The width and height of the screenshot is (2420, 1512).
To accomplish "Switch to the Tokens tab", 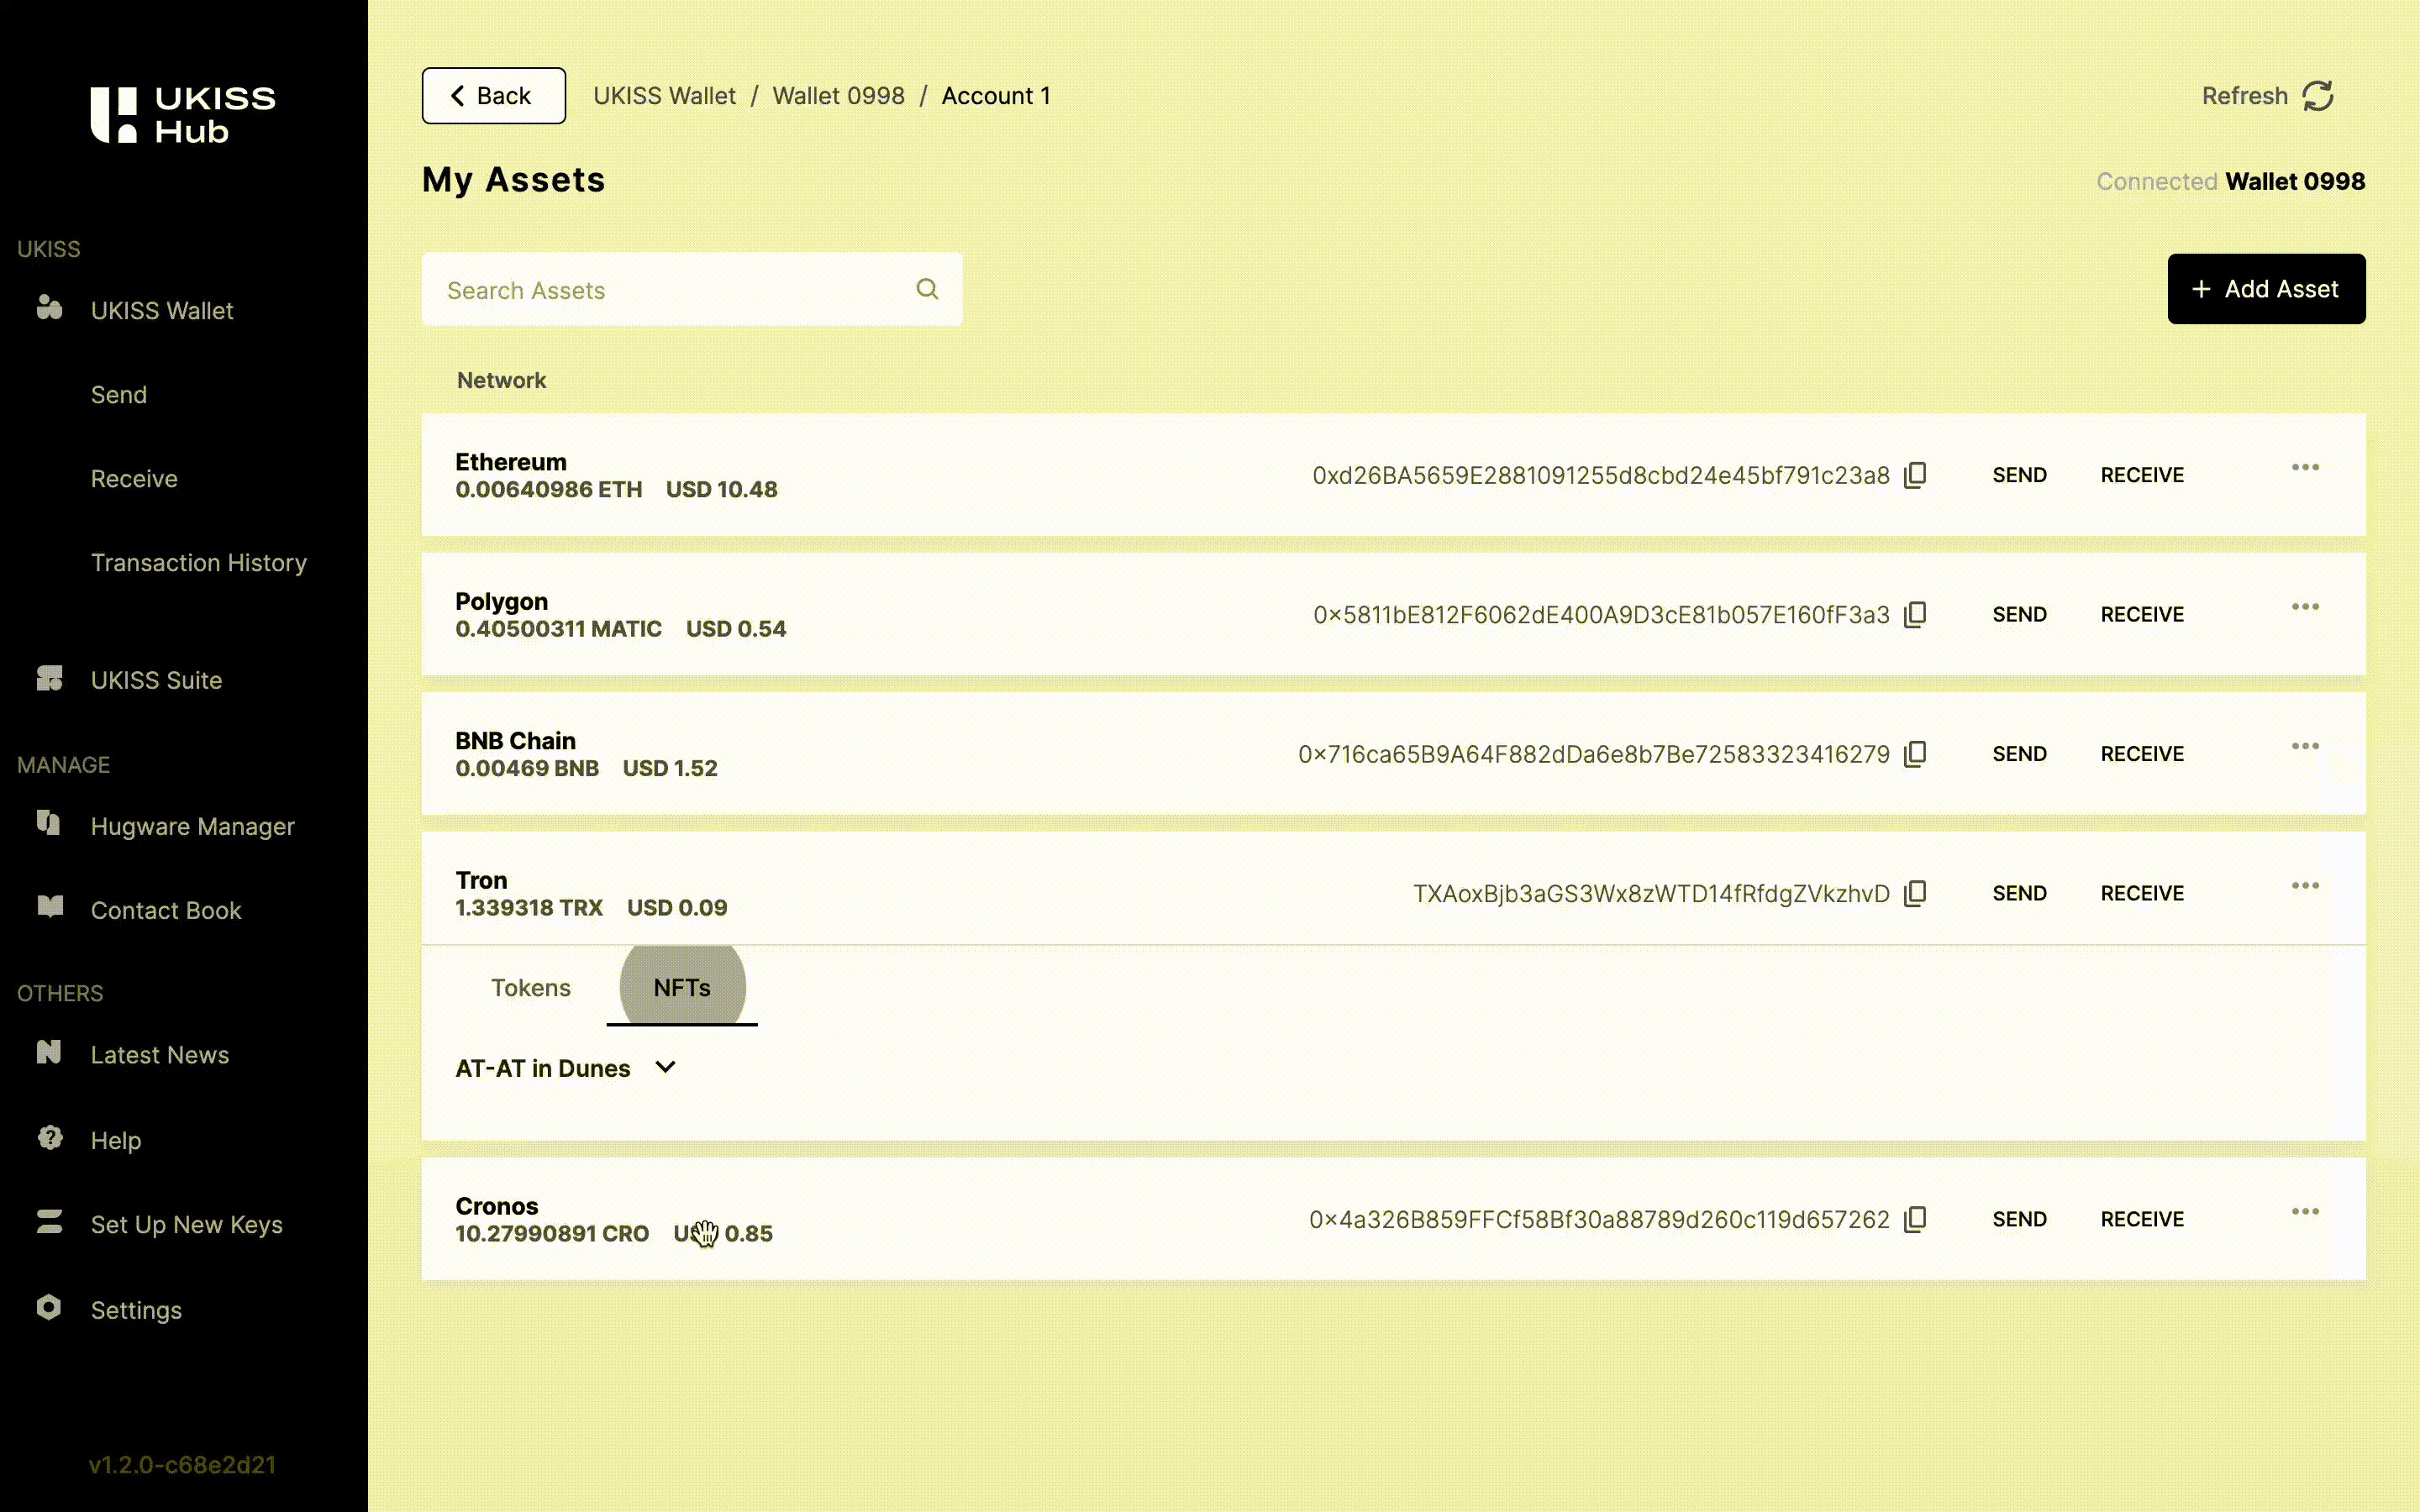I will pyautogui.click(x=530, y=987).
